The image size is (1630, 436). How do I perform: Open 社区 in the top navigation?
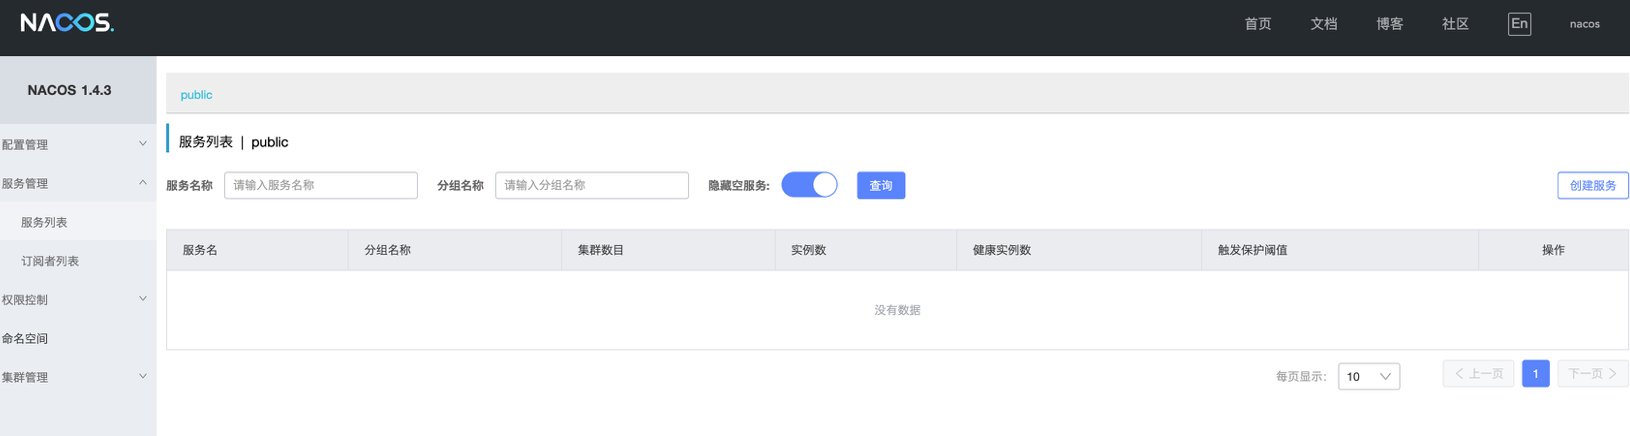click(x=1455, y=24)
